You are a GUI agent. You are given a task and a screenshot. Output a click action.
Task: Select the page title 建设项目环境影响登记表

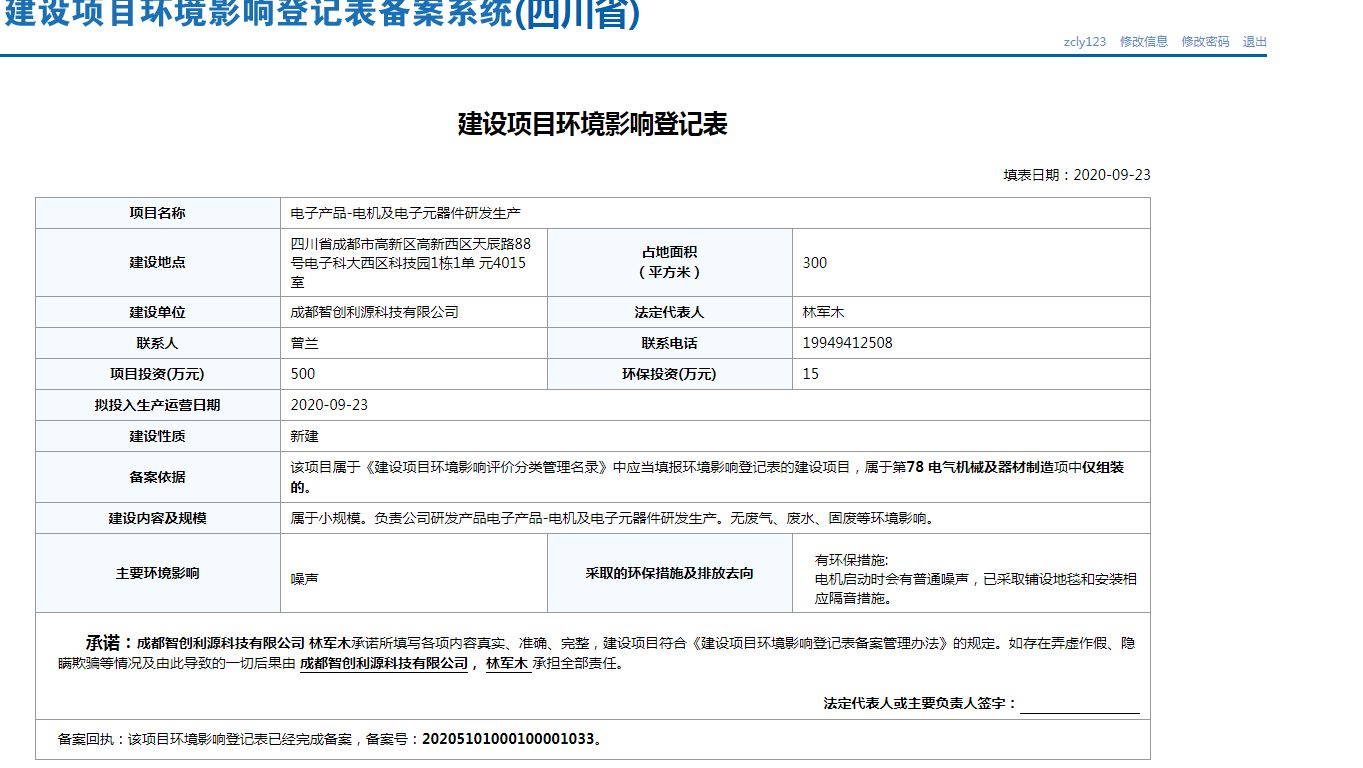coord(593,124)
